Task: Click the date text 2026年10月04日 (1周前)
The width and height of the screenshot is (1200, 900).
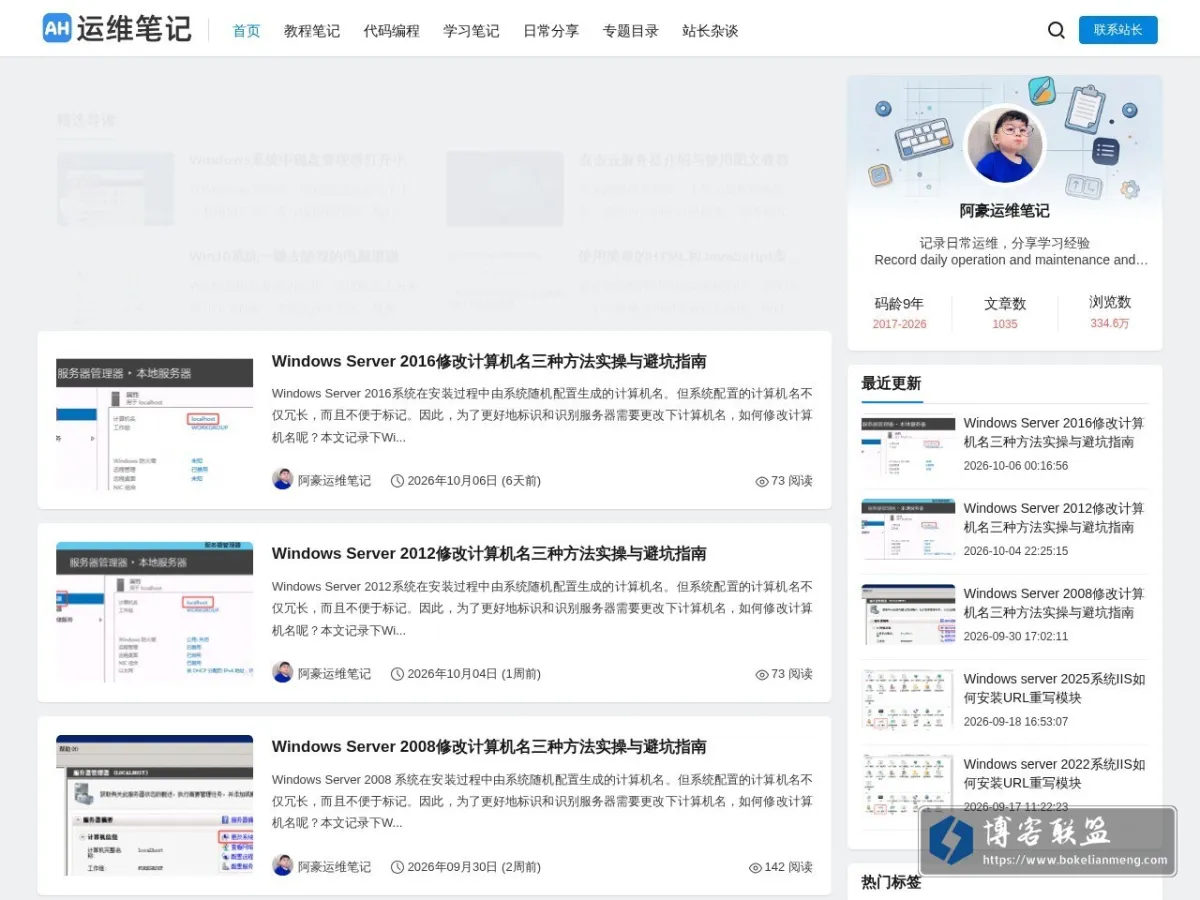Action: [x=474, y=674]
